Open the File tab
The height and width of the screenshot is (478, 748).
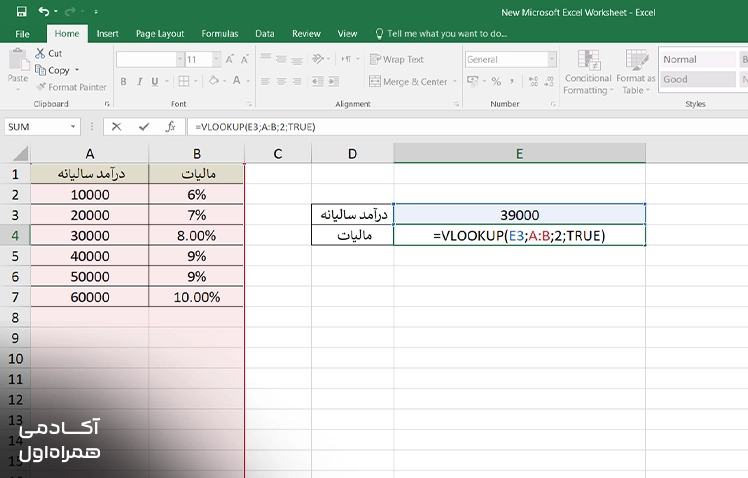[x=22, y=34]
